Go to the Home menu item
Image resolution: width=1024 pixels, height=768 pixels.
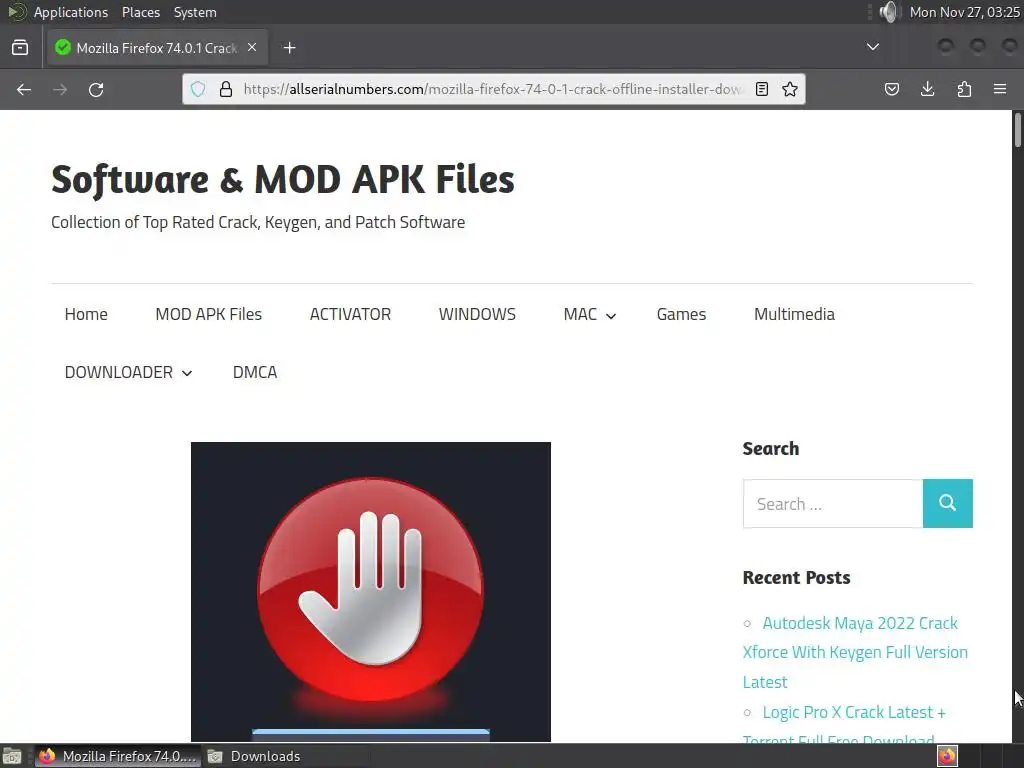click(86, 314)
